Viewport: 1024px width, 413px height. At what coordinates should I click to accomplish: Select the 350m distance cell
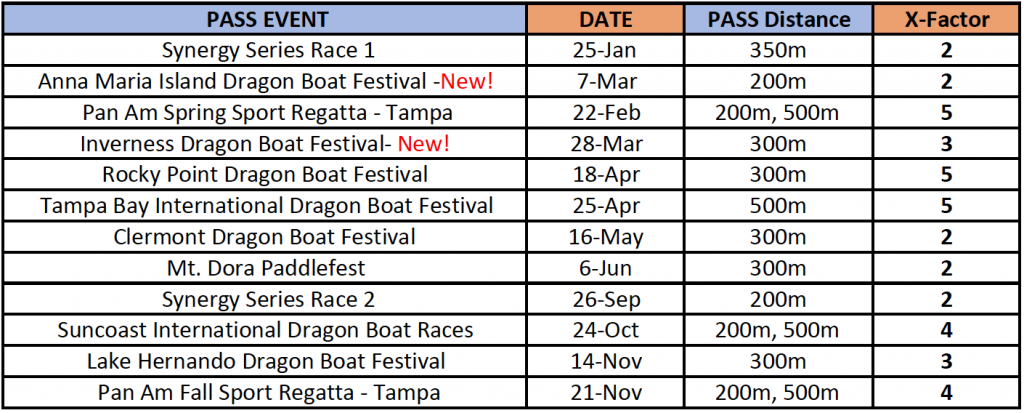[x=779, y=50]
